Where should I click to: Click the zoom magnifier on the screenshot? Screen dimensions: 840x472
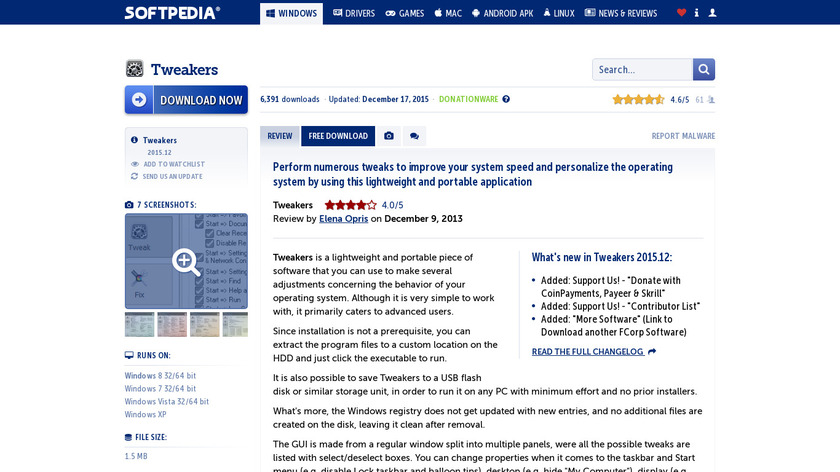[x=185, y=261]
